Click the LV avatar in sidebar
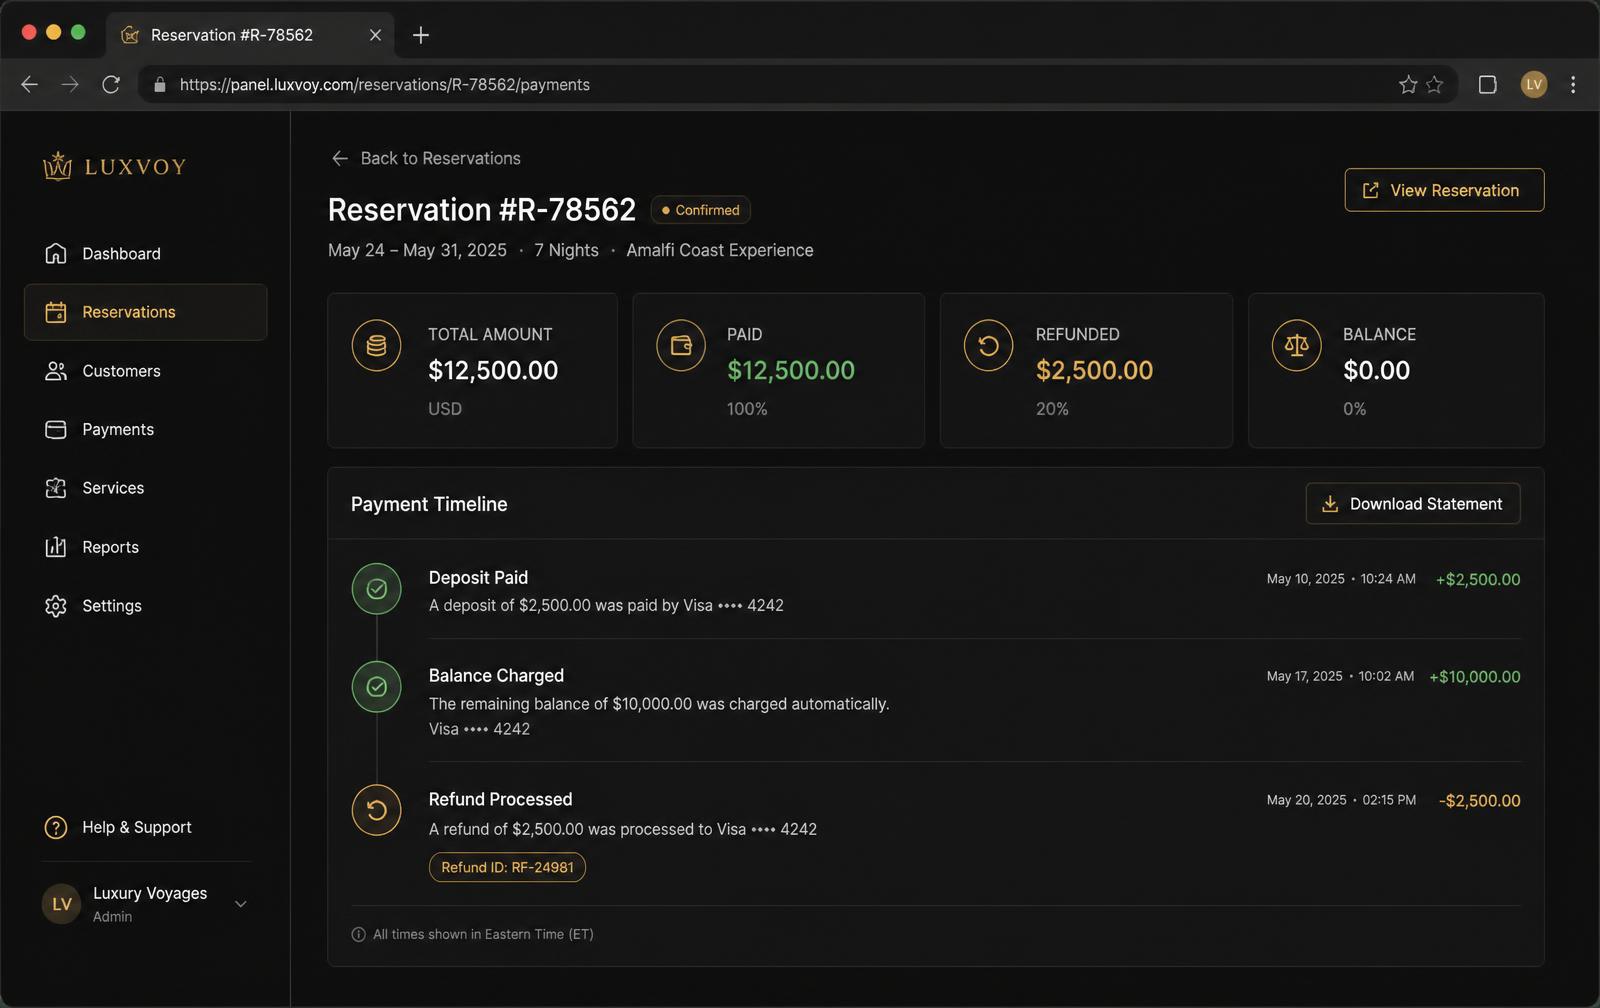1600x1008 pixels. [x=61, y=904]
